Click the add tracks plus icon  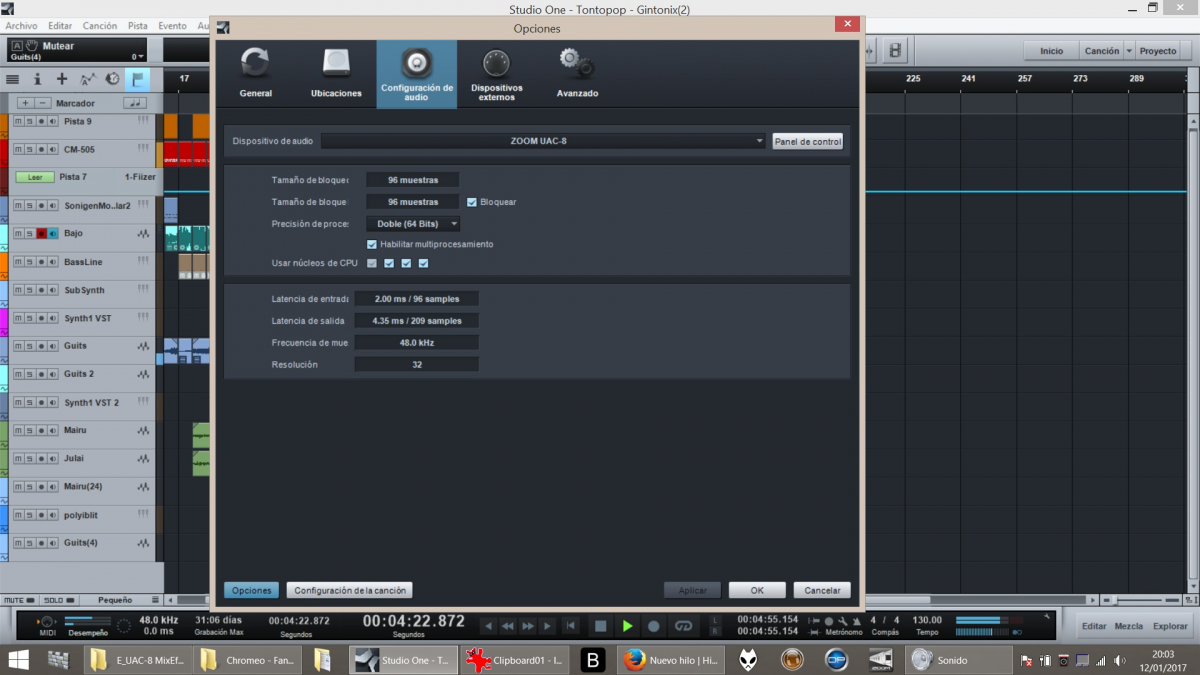point(62,79)
